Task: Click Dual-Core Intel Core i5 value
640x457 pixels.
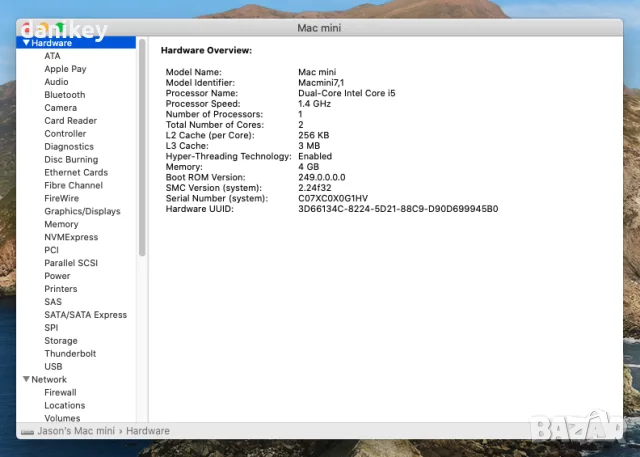Action: (x=347, y=93)
